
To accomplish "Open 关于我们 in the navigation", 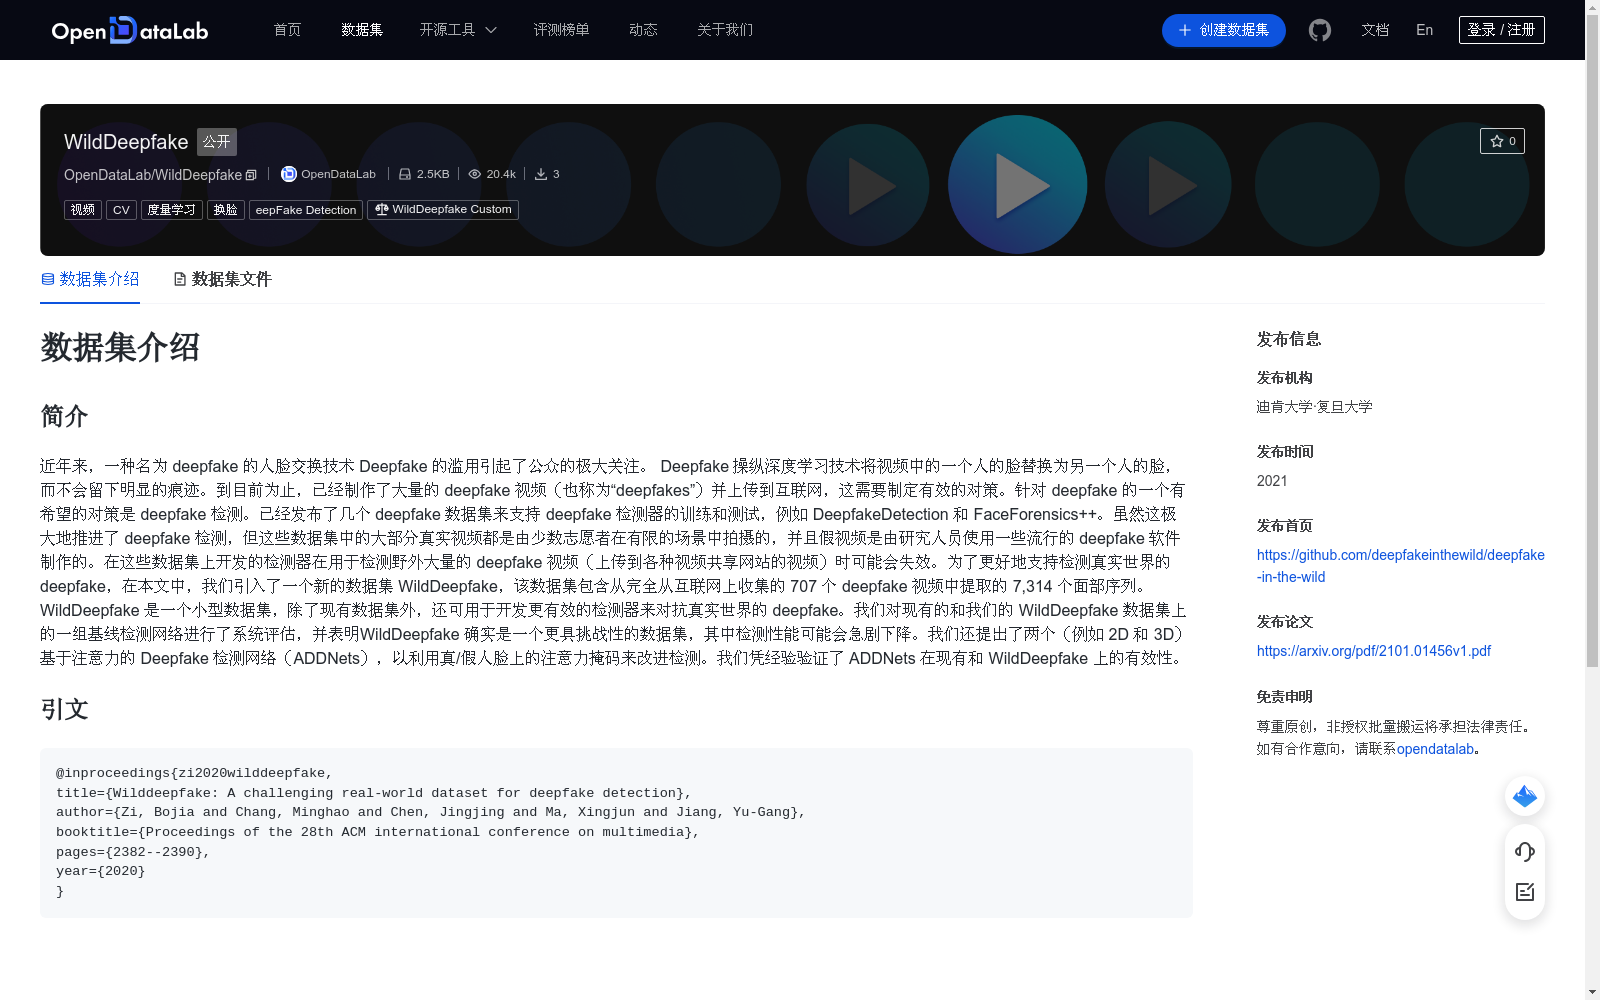I will (725, 30).
